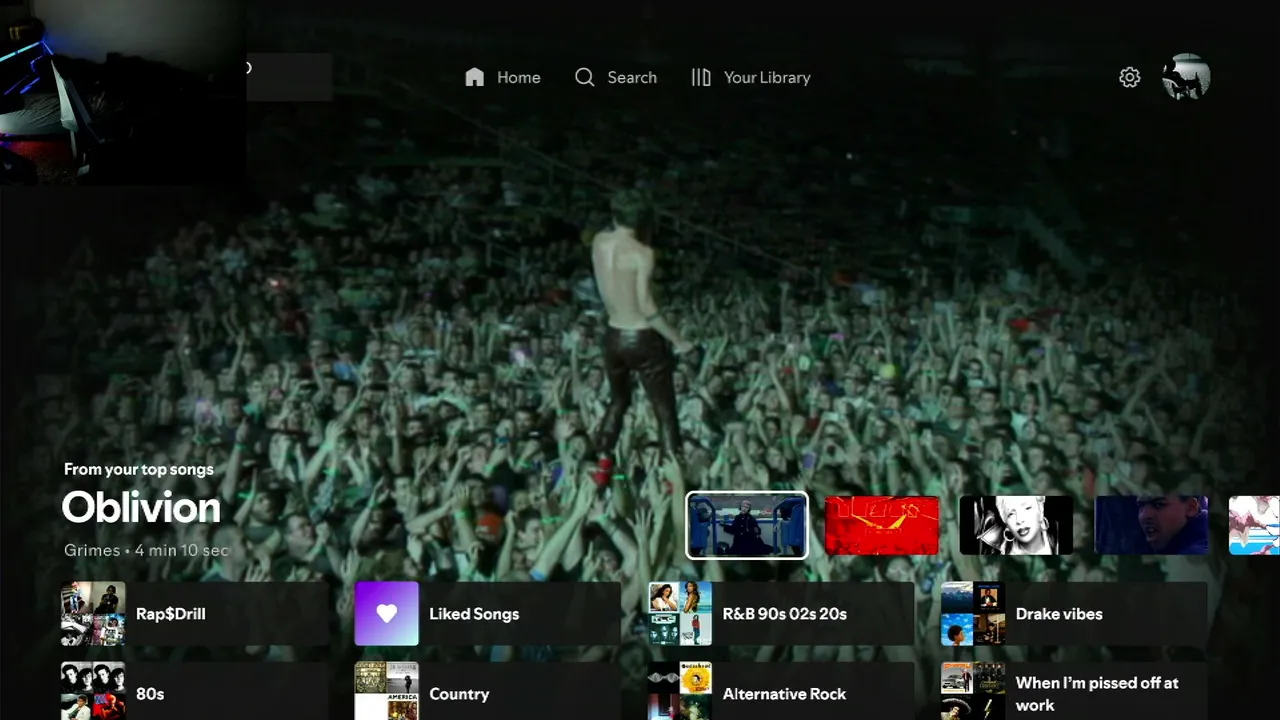This screenshot has width=1280, height=720.
Task: Select the black-and-white woman video thumbnail
Action: pyautogui.click(x=1016, y=525)
